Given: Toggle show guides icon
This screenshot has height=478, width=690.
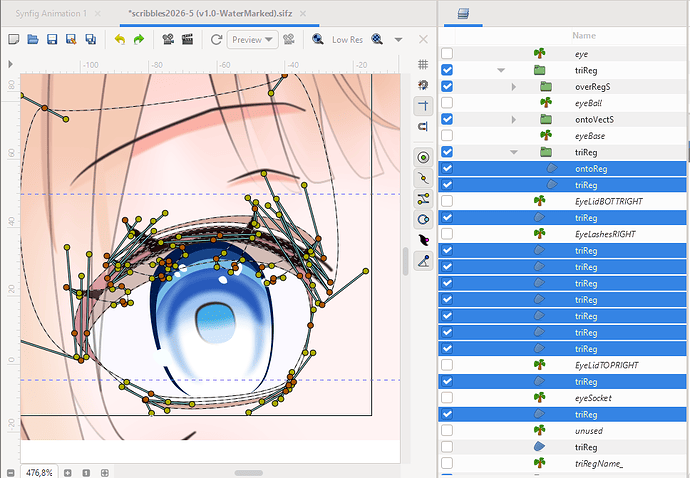Looking at the screenshot, I should tap(423, 106).
